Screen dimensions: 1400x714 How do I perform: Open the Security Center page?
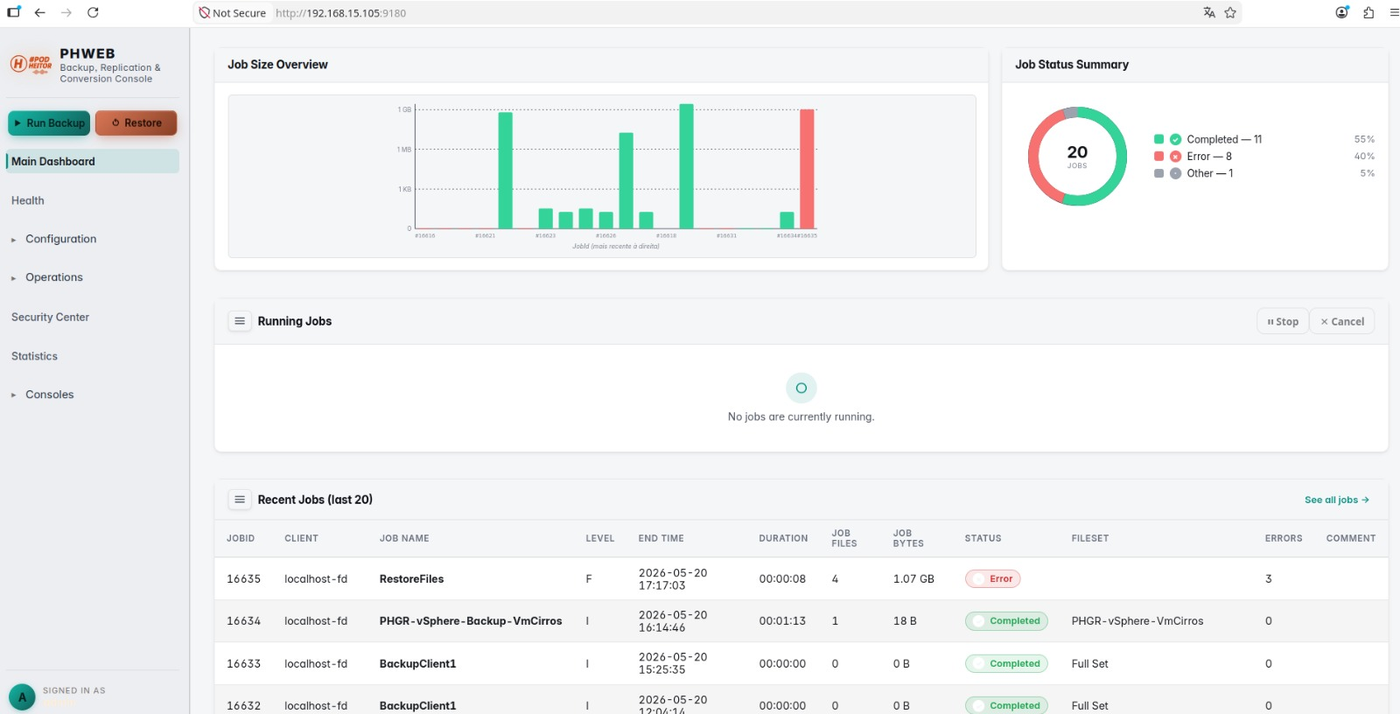[x=50, y=317]
